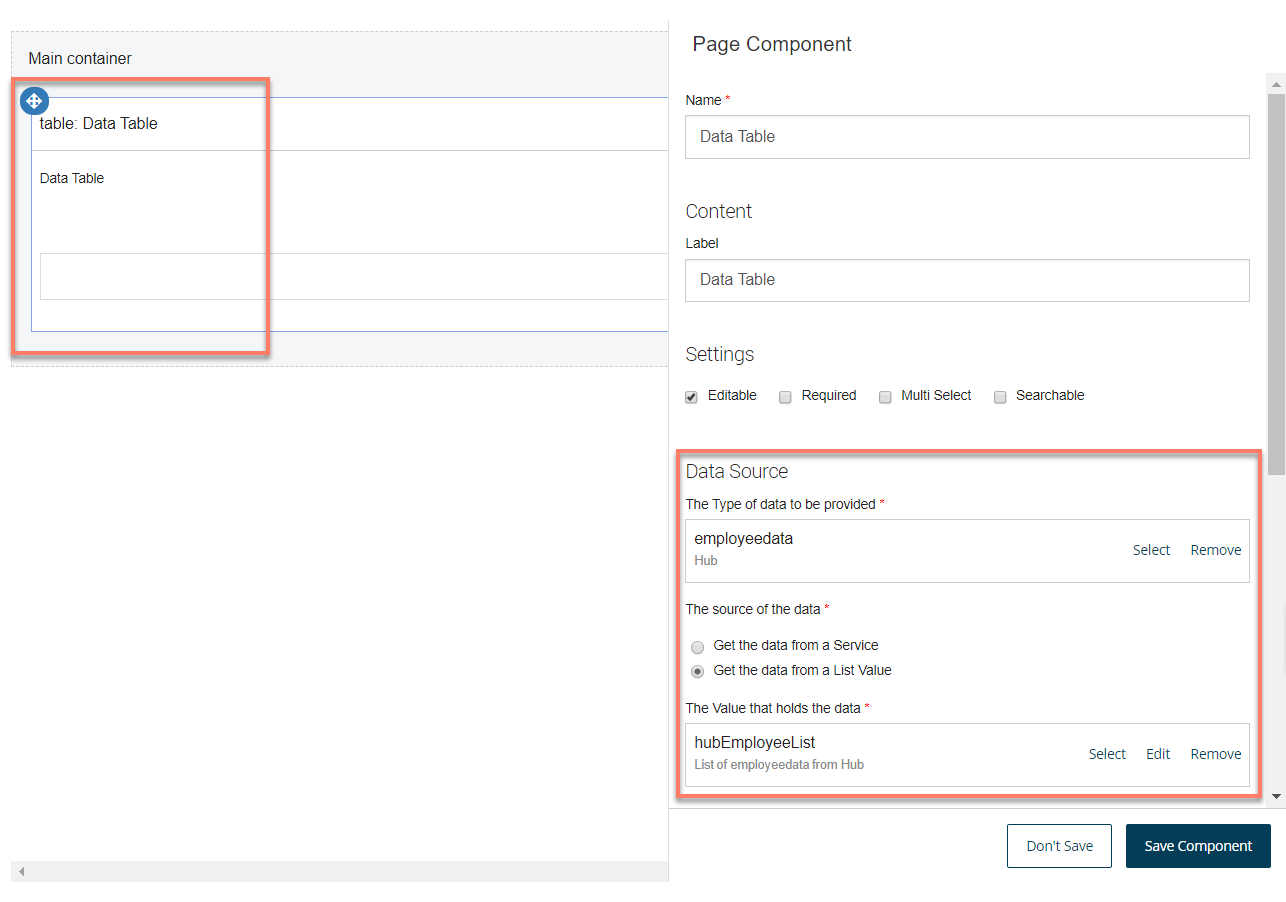Click inside the Name input field
This screenshot has width=1286, height=902.
click(x=966, y=136)
